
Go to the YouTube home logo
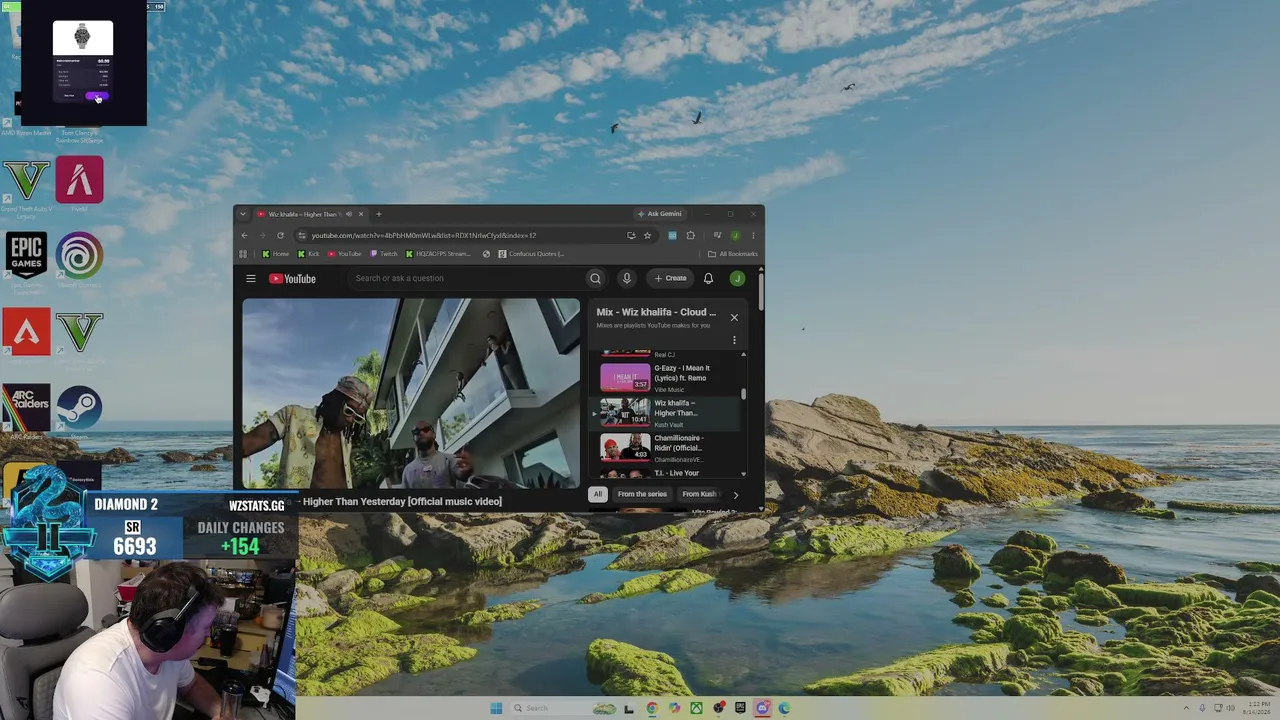point(292,279)
